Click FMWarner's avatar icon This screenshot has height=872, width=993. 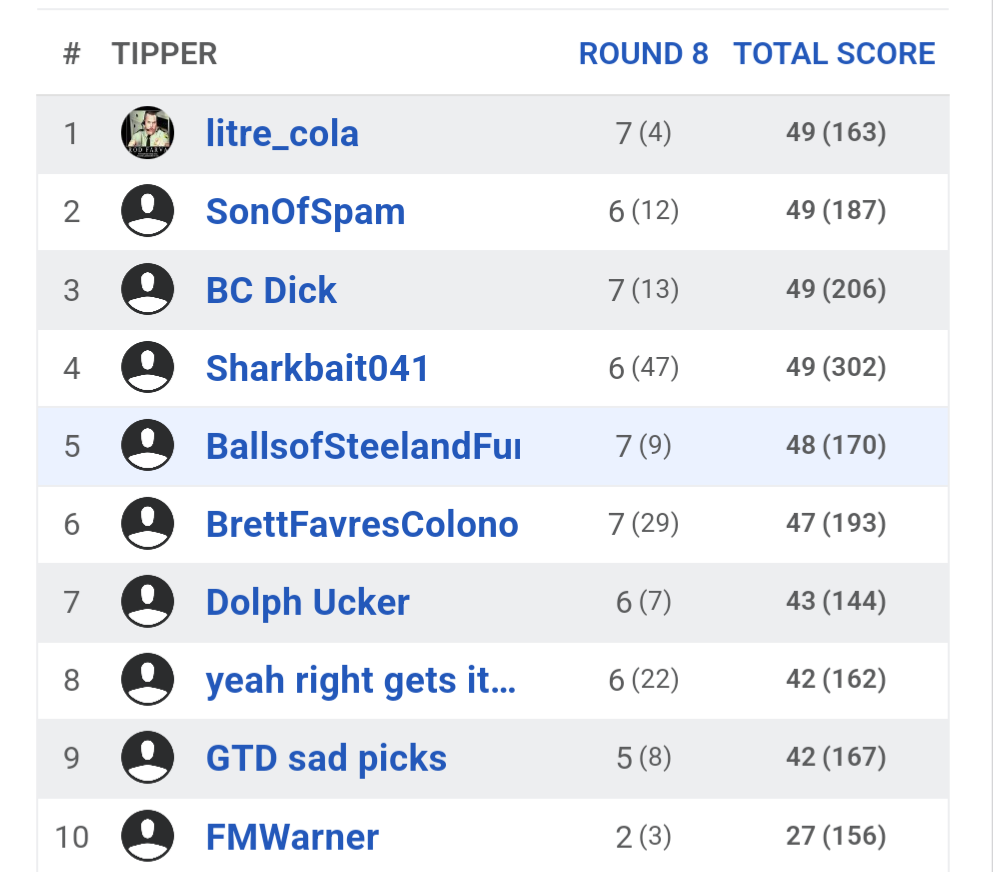point(147,836)
